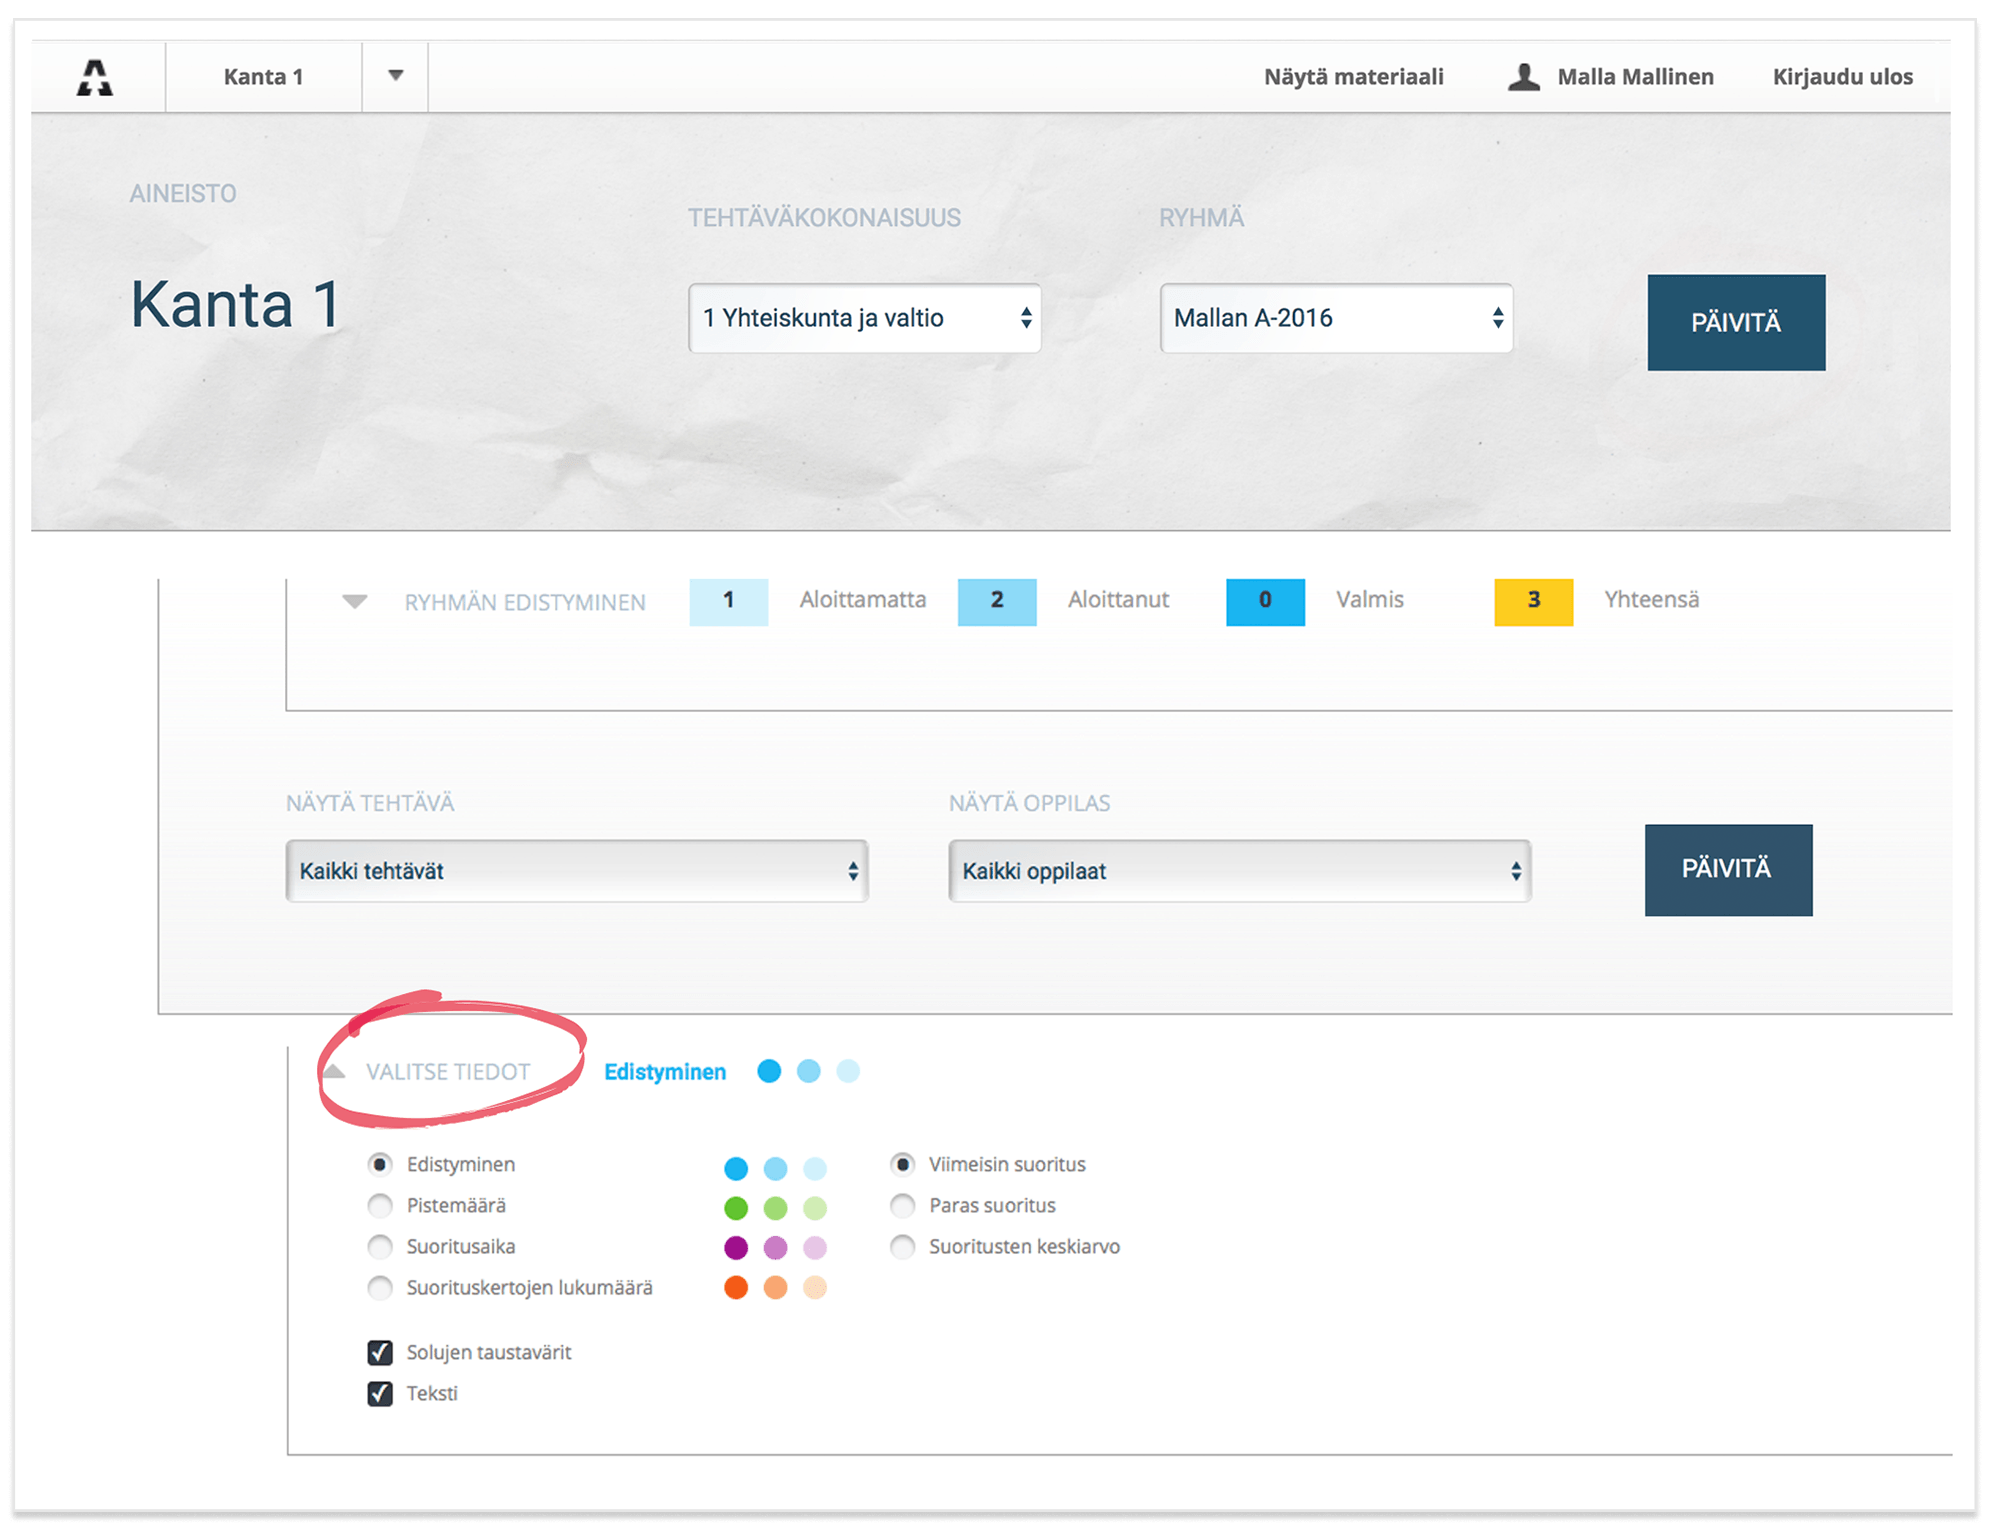
Task: Click the NÄYTÄ TEHTÄVÄ label
Action: click(x=370, y=803)
